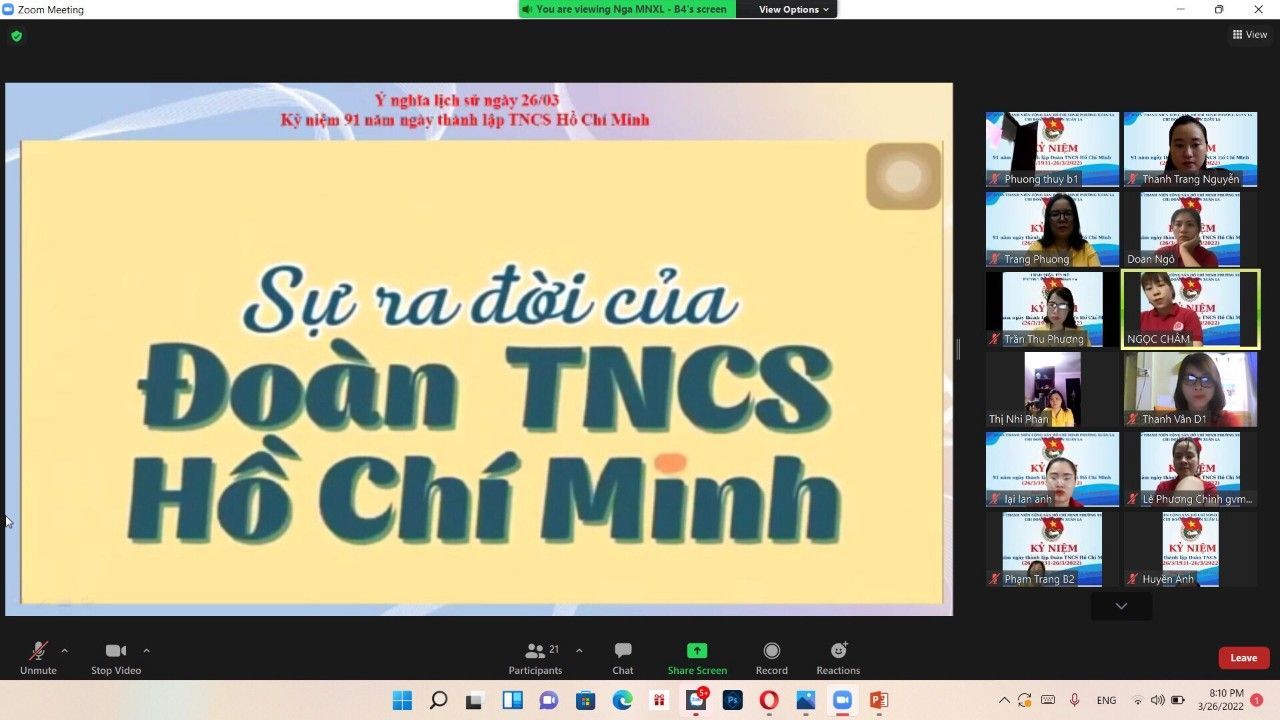1280x720 pixels.
Task: Select the NGỌC CHÂM video thumbnail
Action: pyautogui.click(x=1190, y=309)
